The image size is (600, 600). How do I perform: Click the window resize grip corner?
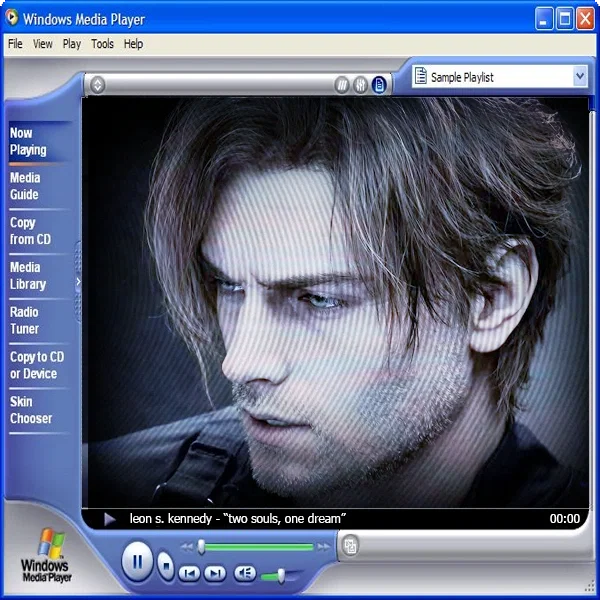[x=588, y=587]
